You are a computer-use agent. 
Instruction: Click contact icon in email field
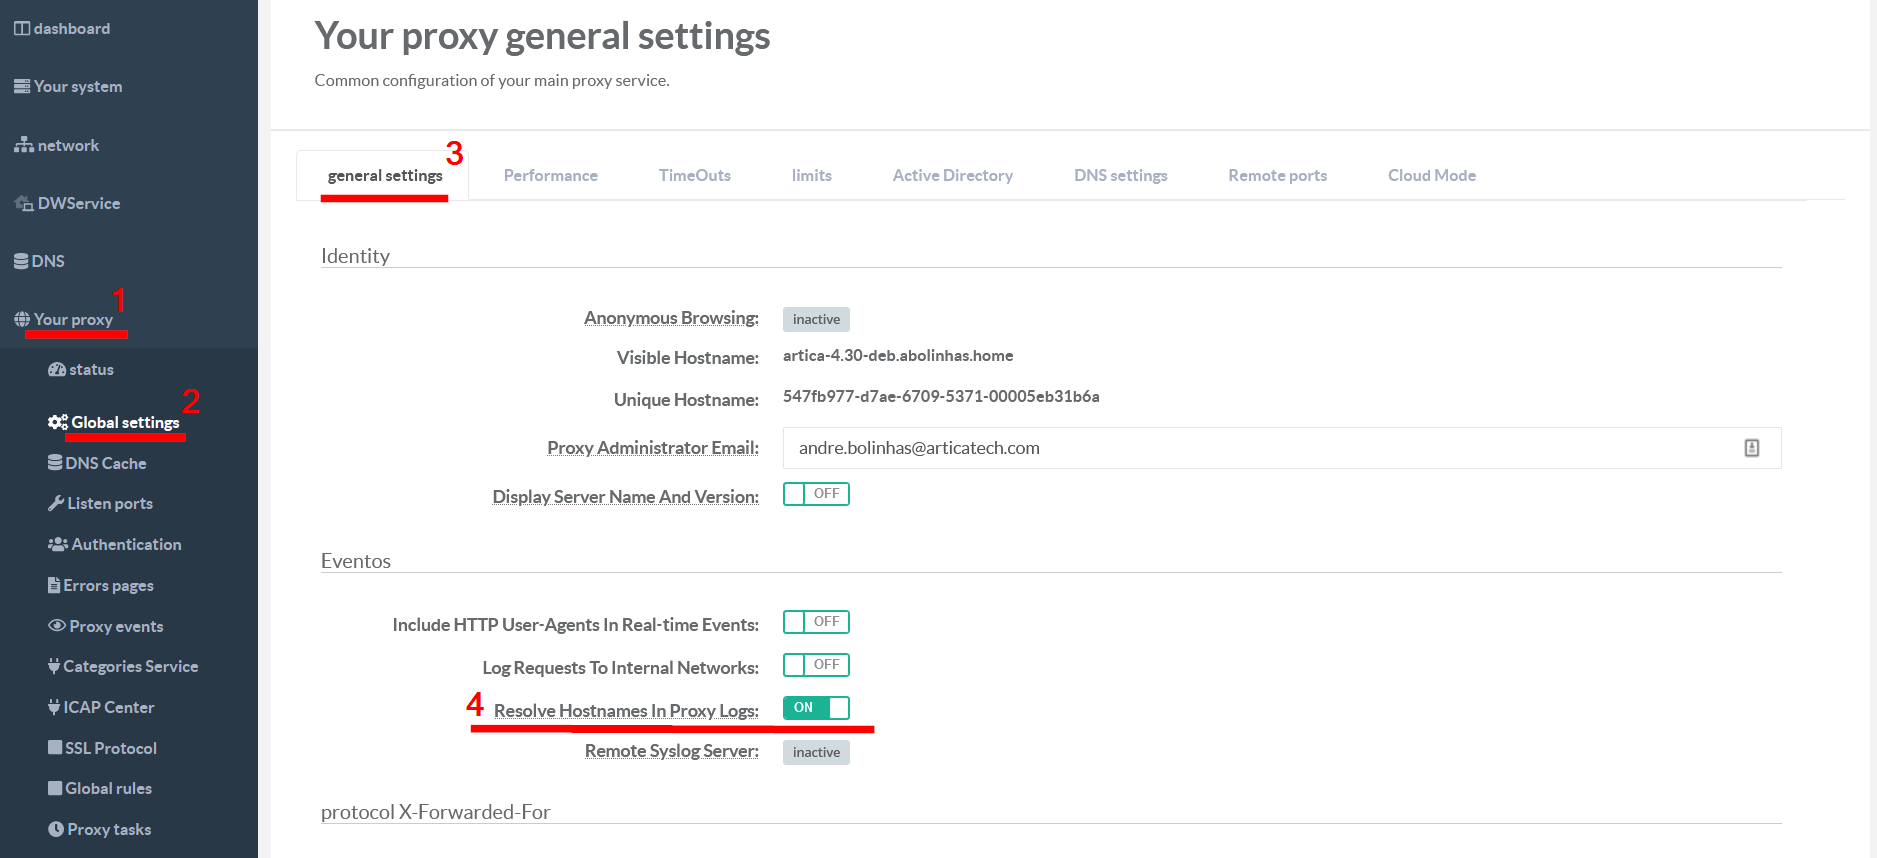(1751, 448)
